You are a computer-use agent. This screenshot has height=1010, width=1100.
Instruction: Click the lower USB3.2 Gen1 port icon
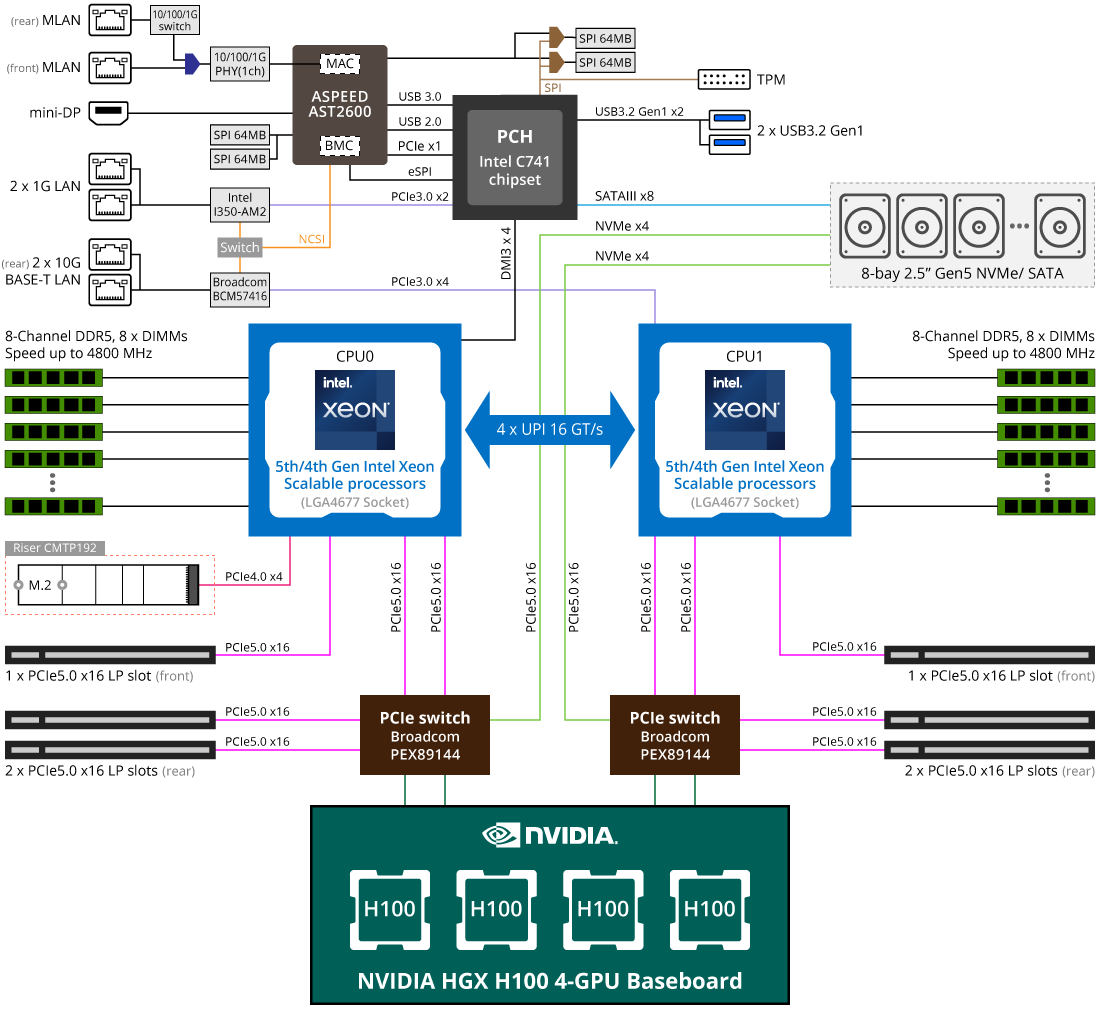730,144
